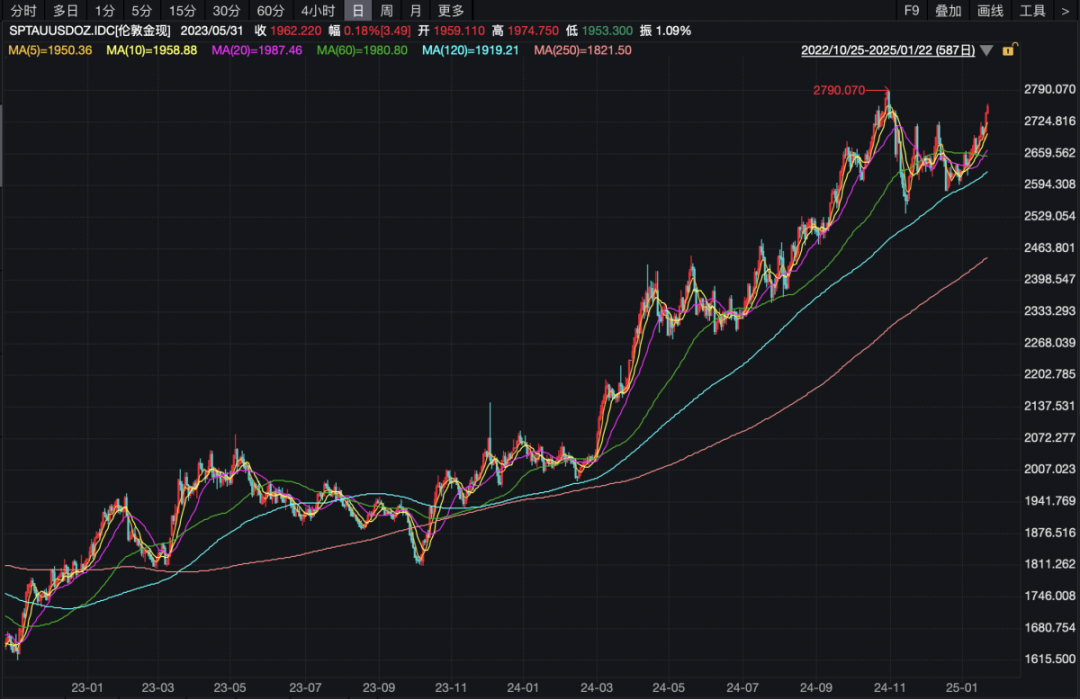Click the 2790.070 peak price marker

click(839, 90)
